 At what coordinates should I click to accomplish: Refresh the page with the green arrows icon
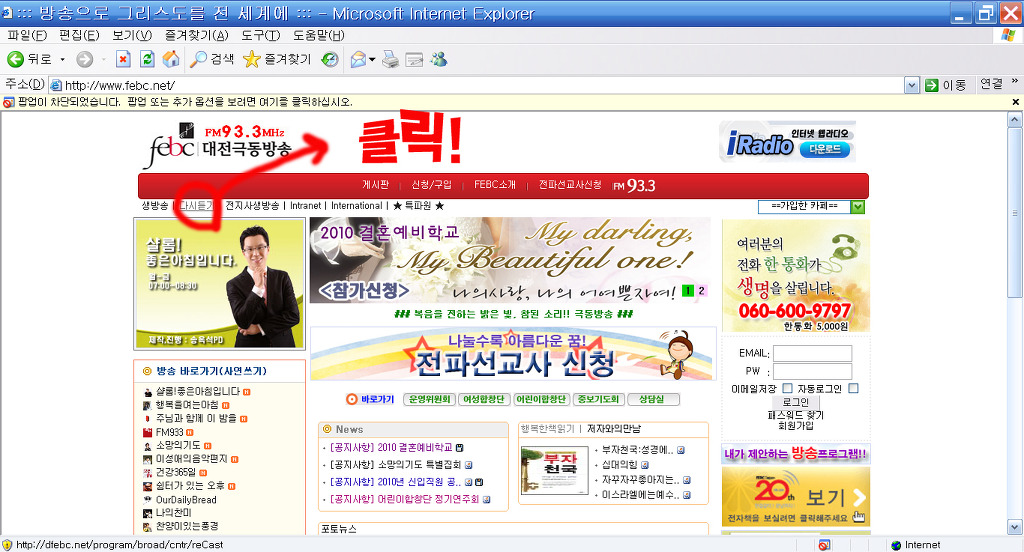[x=148, y=59]
